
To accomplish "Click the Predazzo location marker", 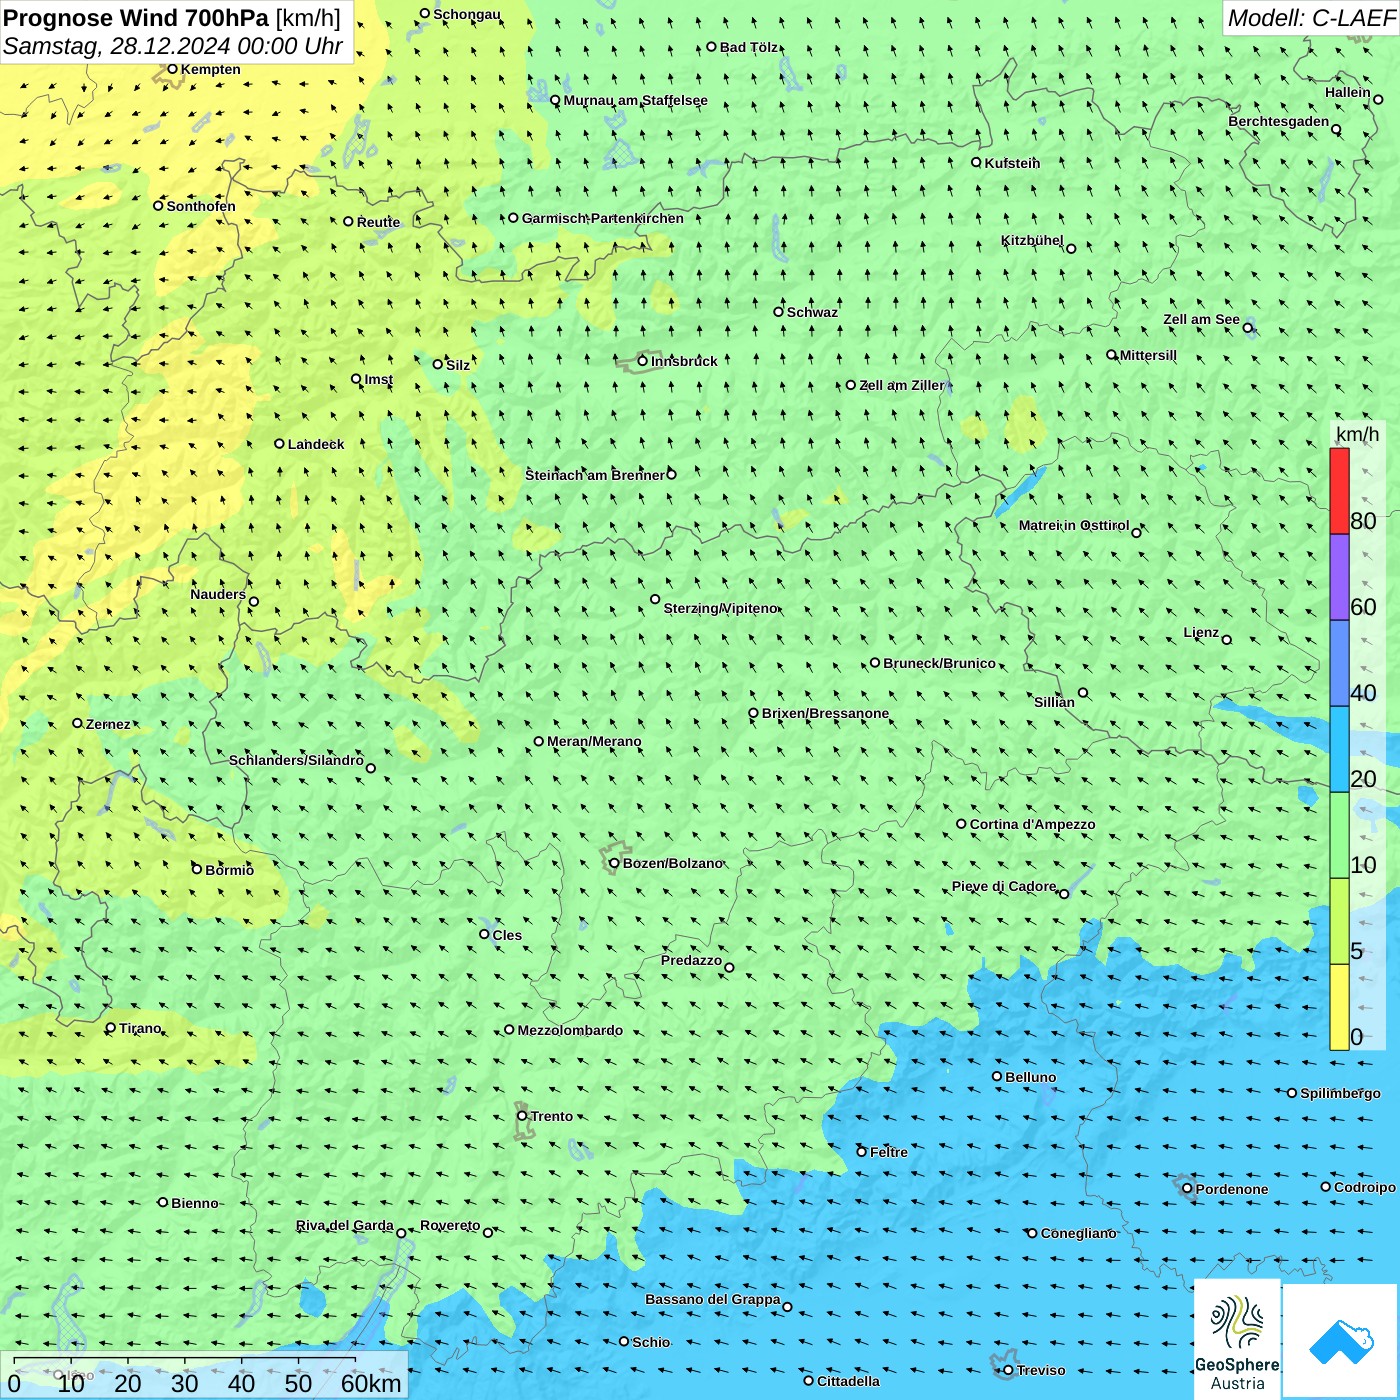I will point(729,967).
